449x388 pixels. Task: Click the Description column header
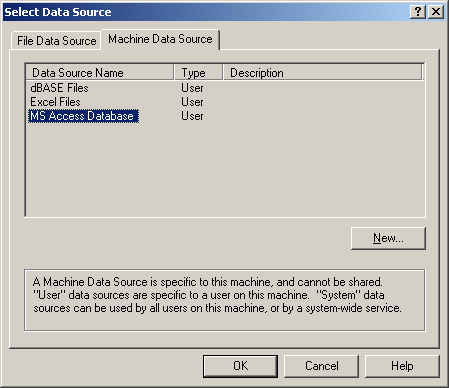(323, 73)
